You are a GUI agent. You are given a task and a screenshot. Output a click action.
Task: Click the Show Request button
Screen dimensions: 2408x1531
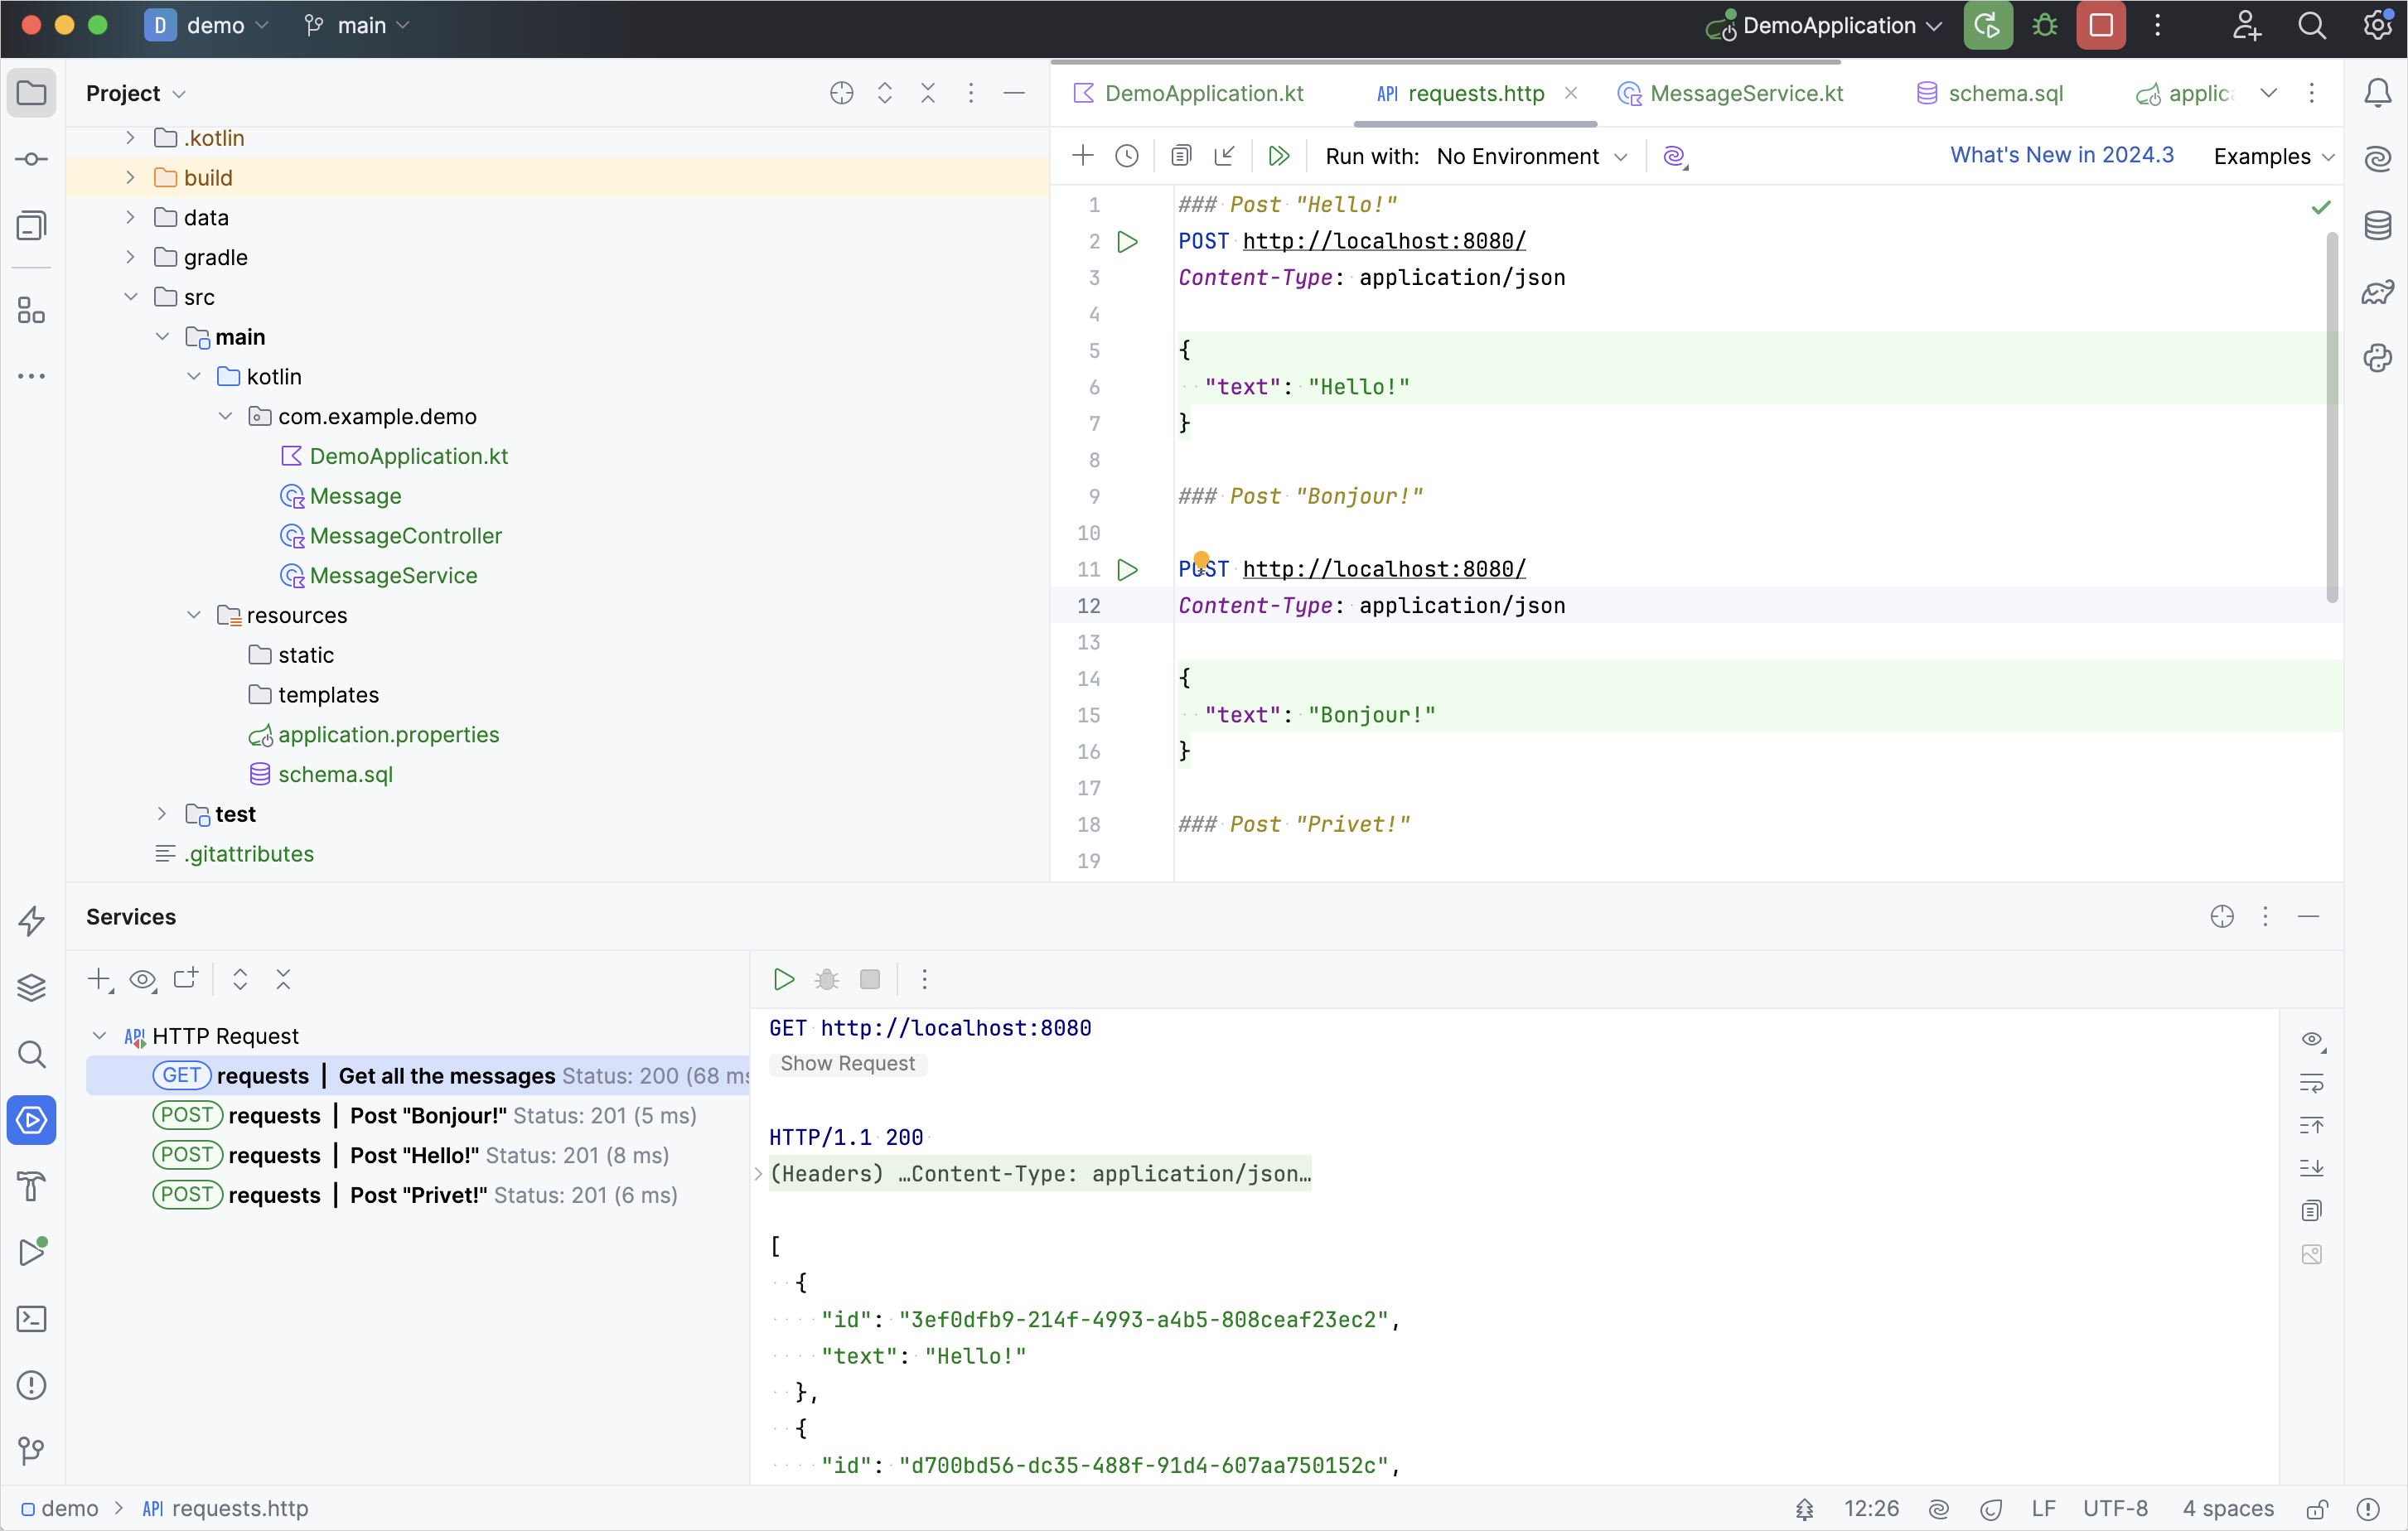coord(847,1063)
